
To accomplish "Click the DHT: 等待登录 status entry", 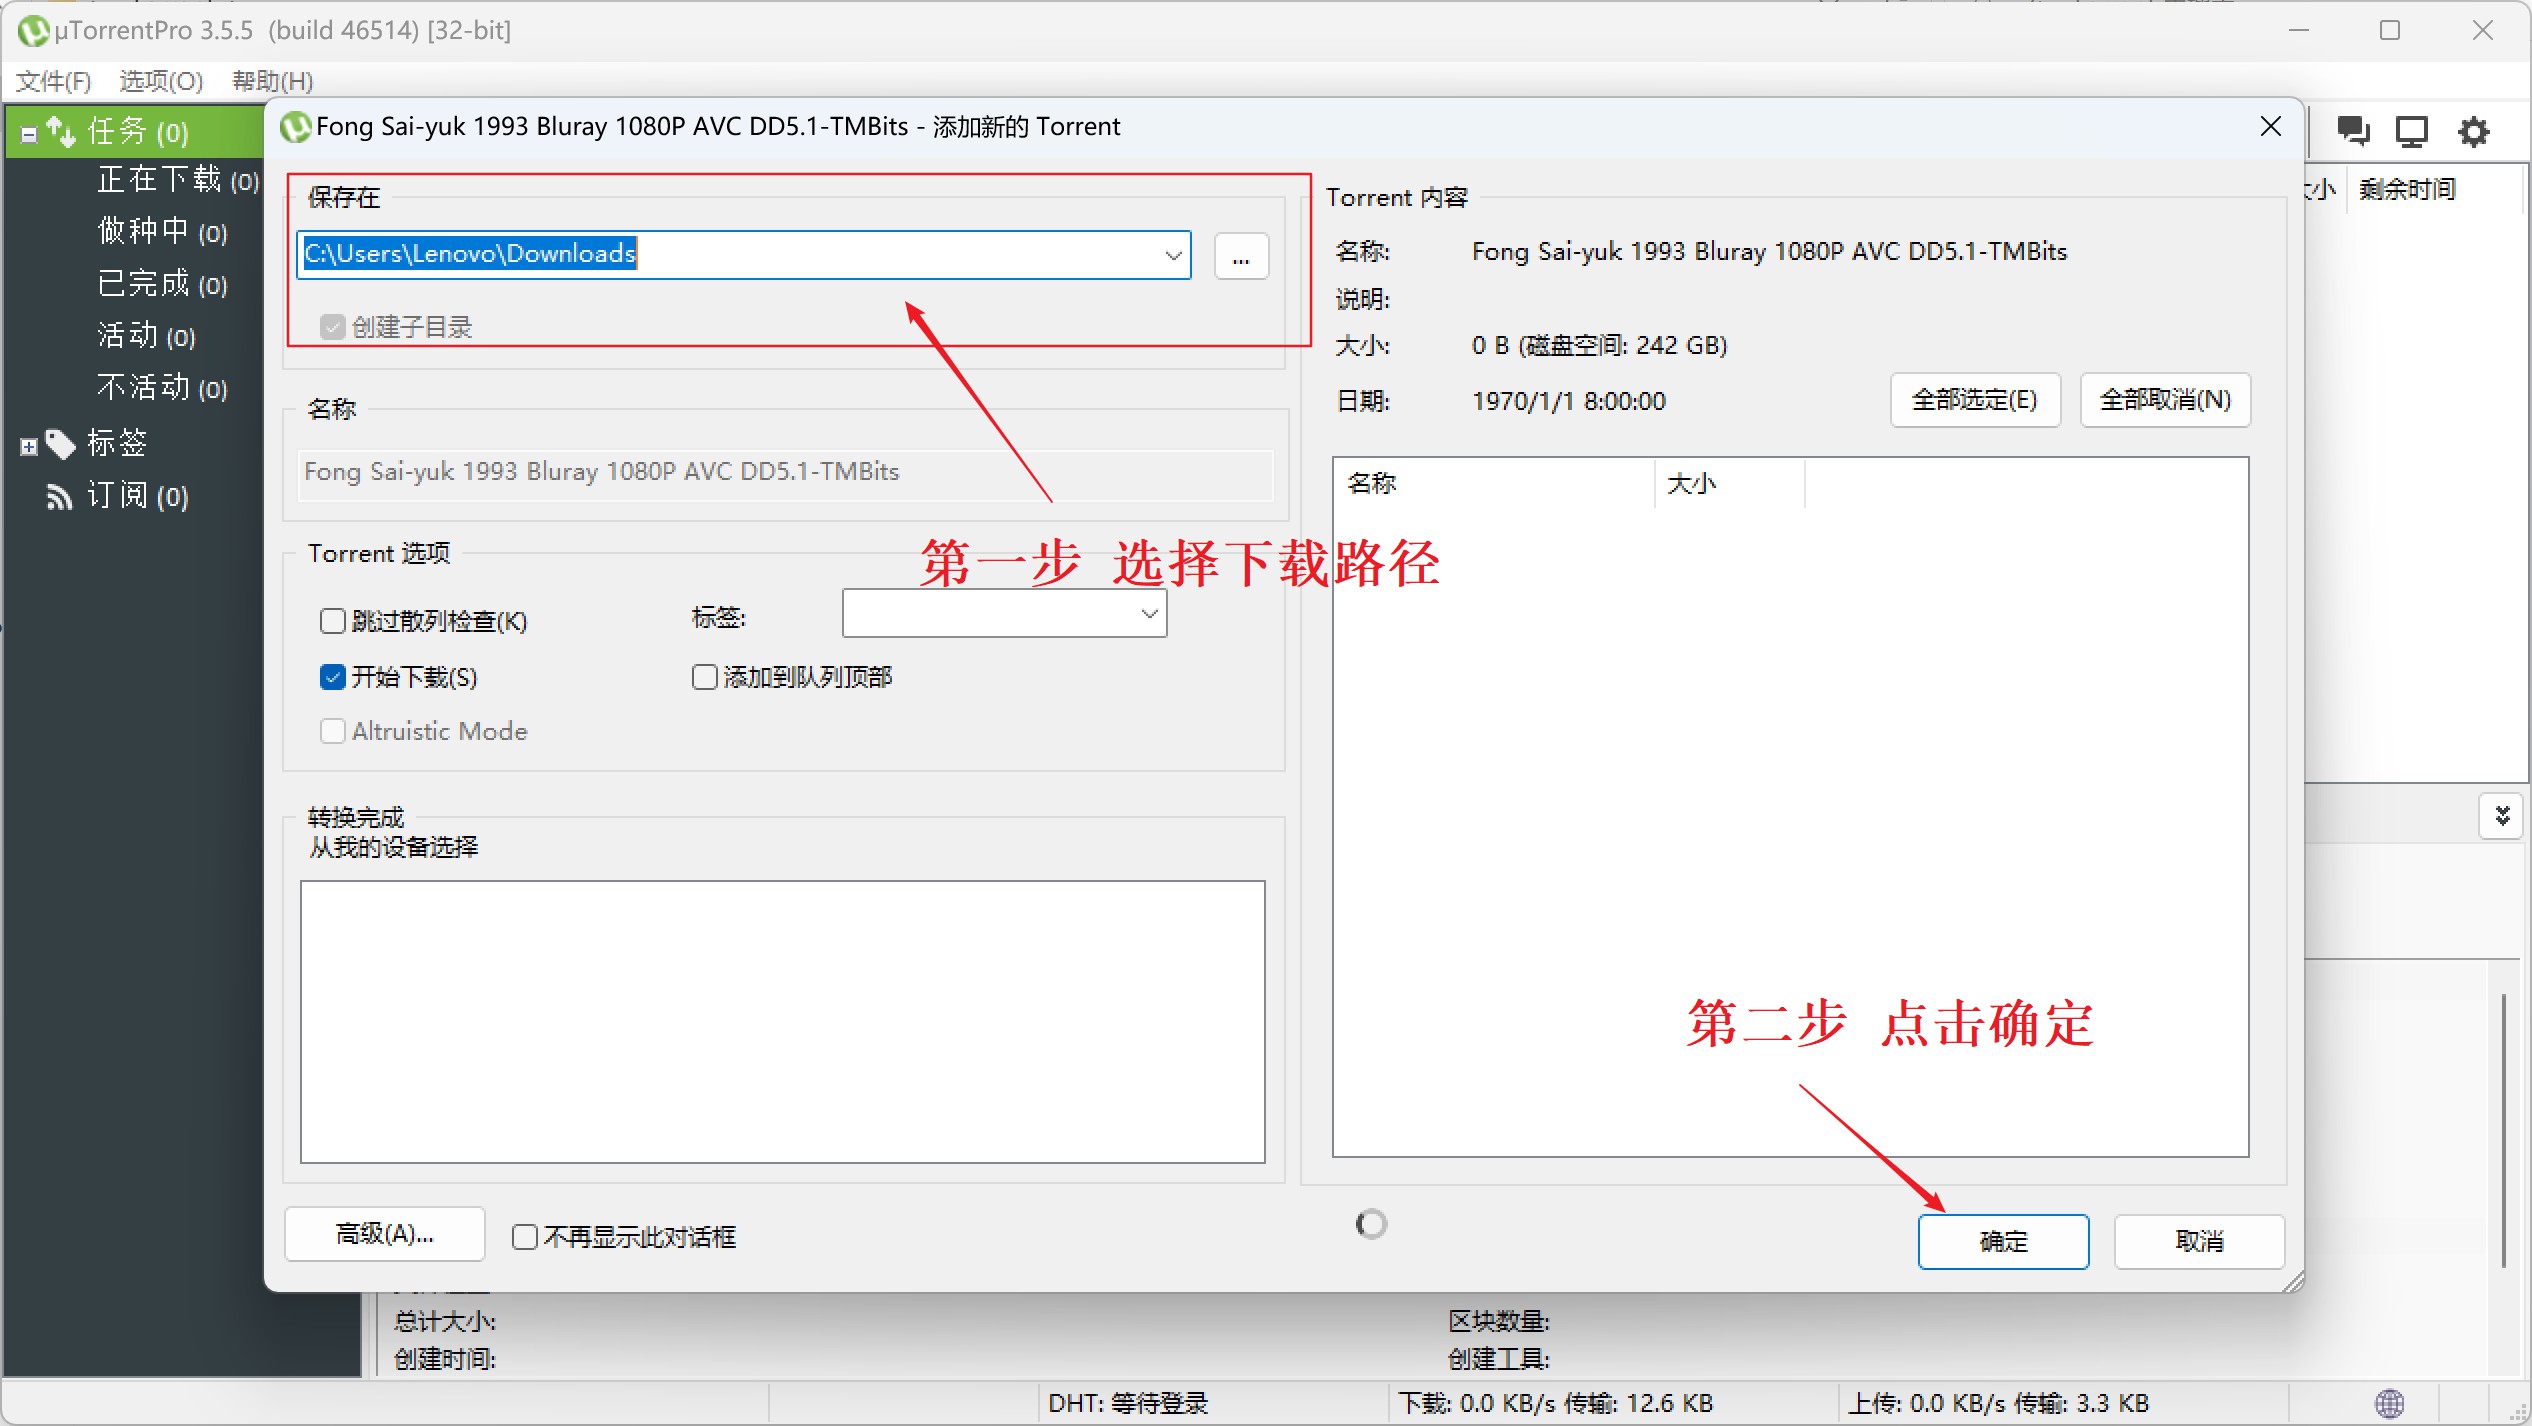I will [1128, 1404].
